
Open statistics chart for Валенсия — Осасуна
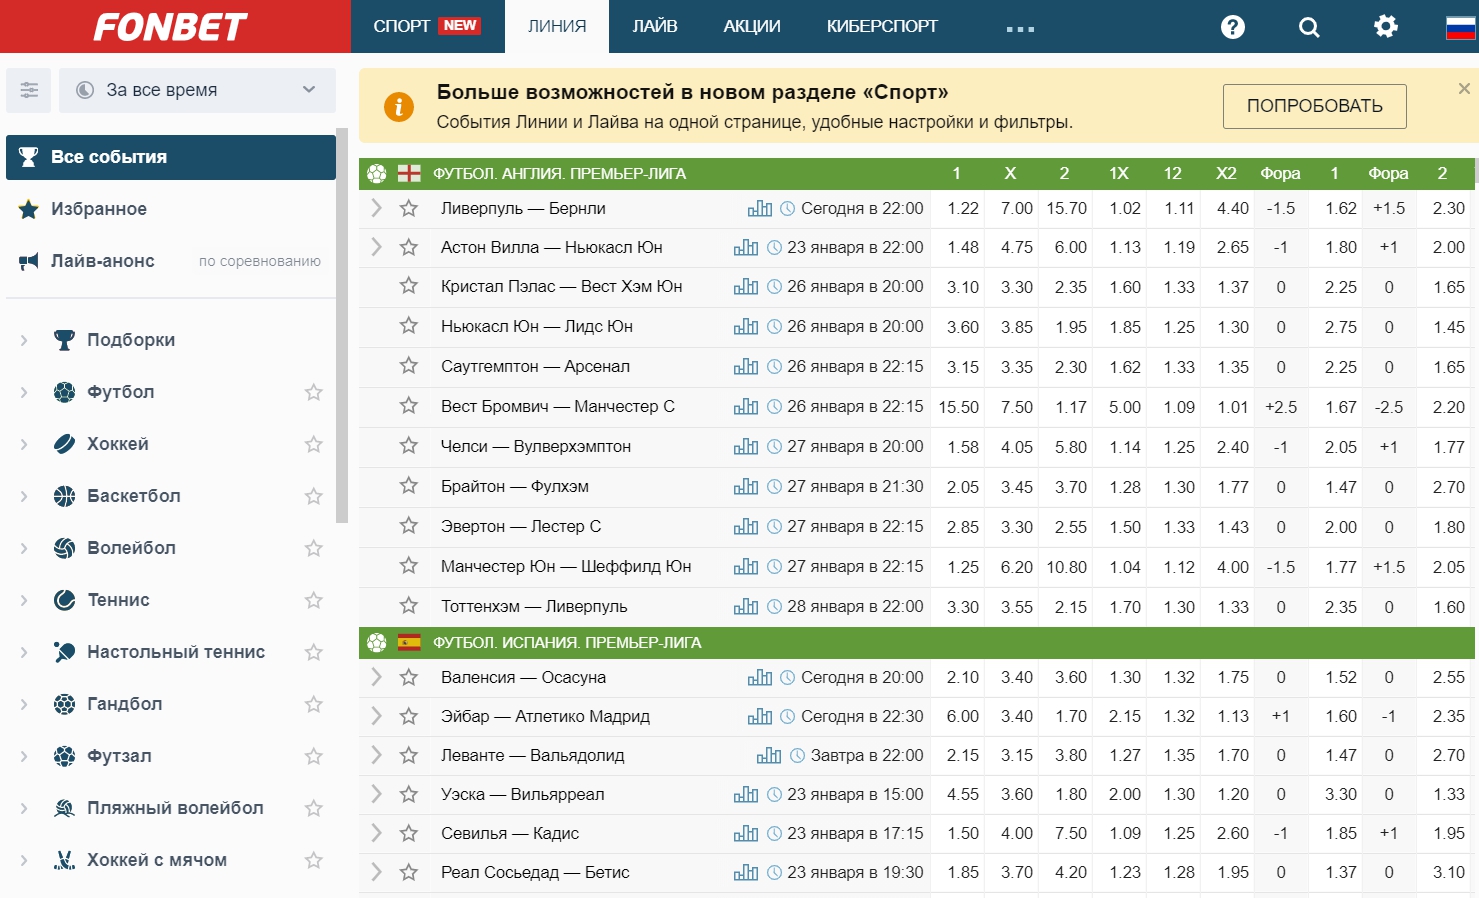pos(760,678)
